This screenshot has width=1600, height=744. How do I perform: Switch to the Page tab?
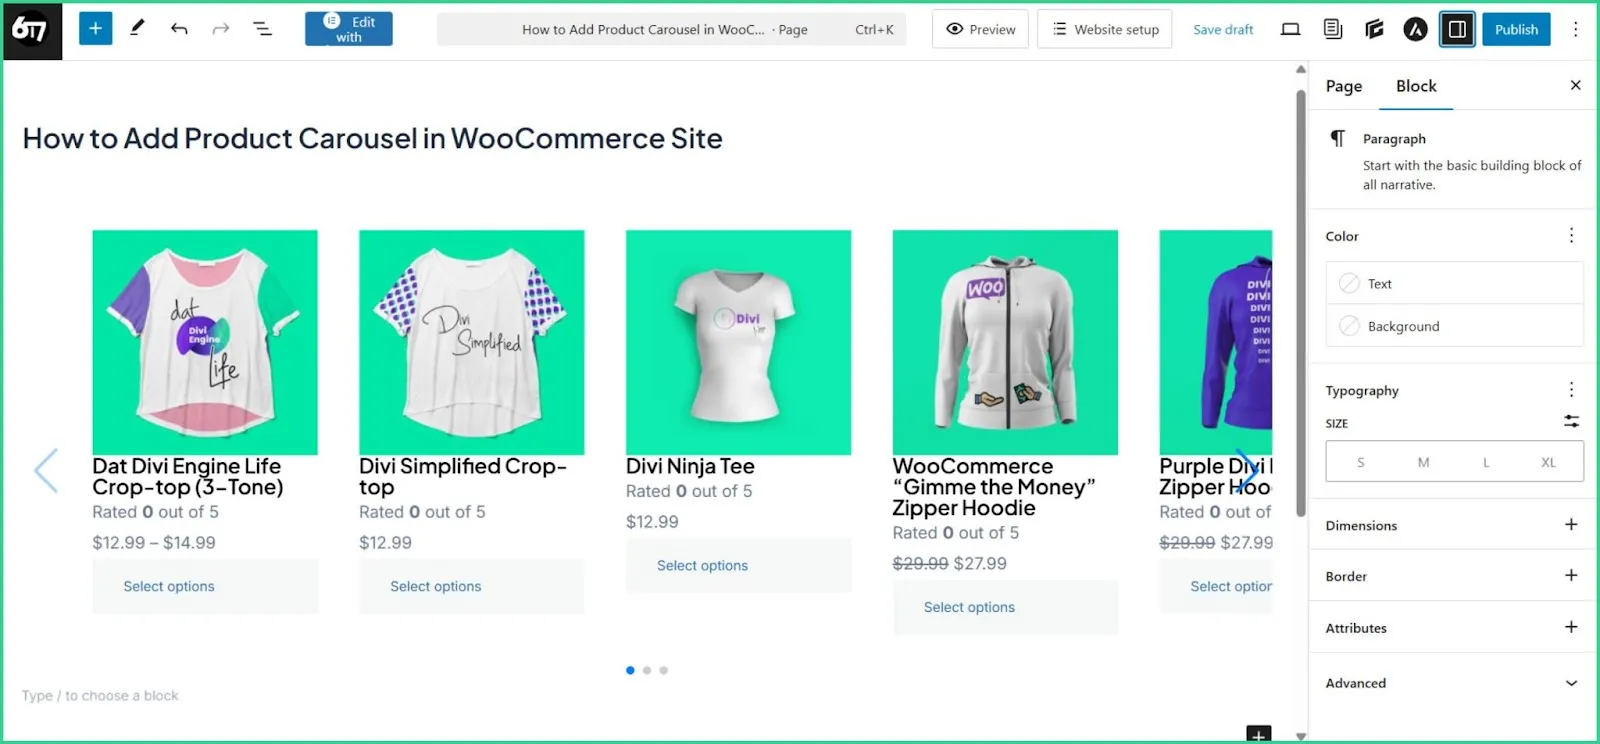click(1344, 86)
